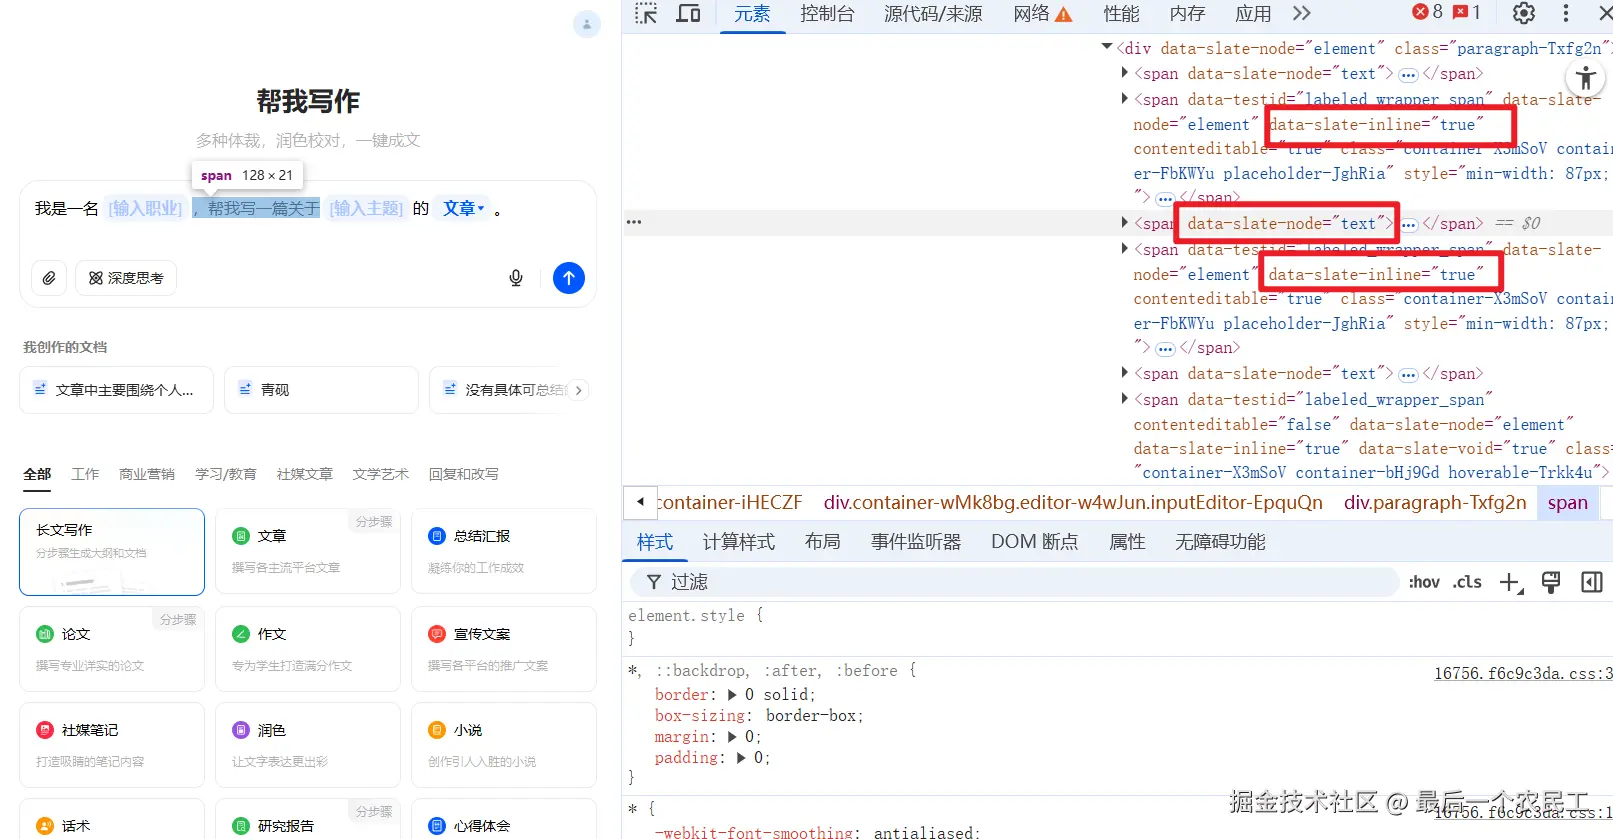This screenshot has width=1613, height=839.
Task: Click the issues count badge
Action: [x=1466, y=12]
